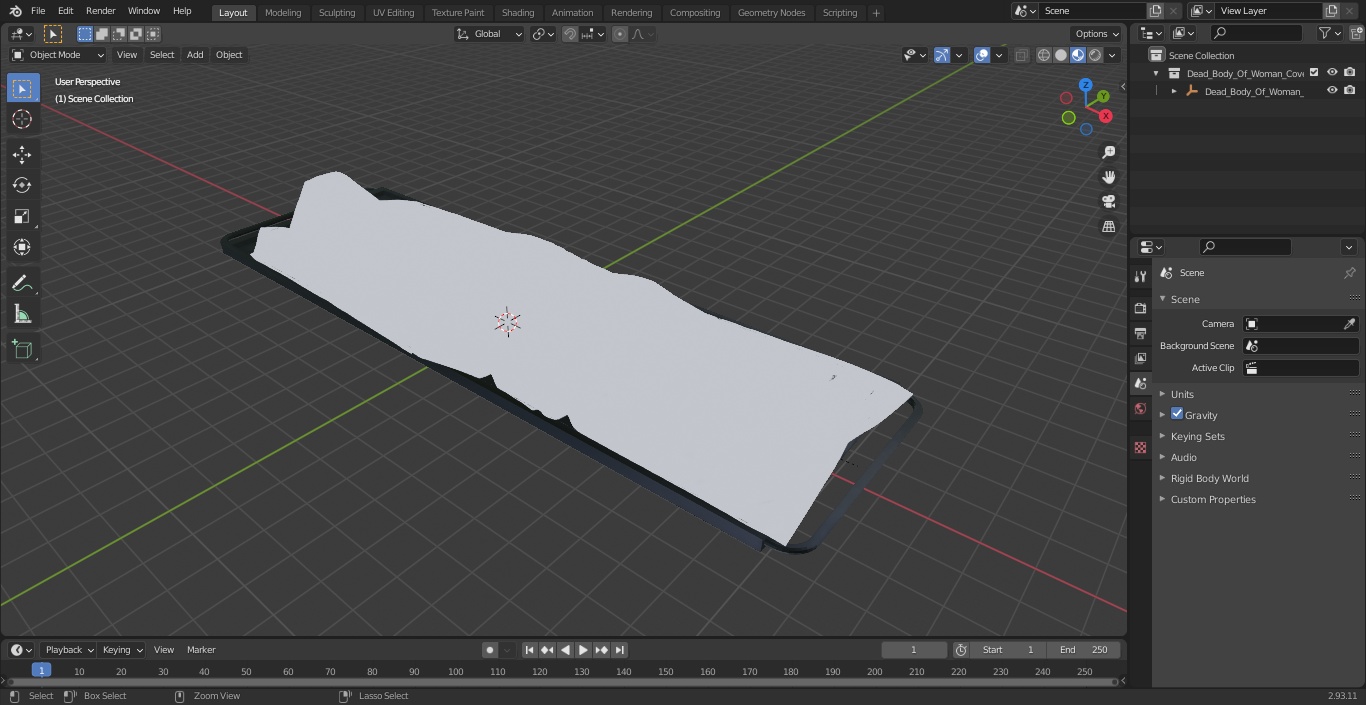Open the Render properties tab
The width and height of the screenshot is (1366, 705).
point(1140,308)
